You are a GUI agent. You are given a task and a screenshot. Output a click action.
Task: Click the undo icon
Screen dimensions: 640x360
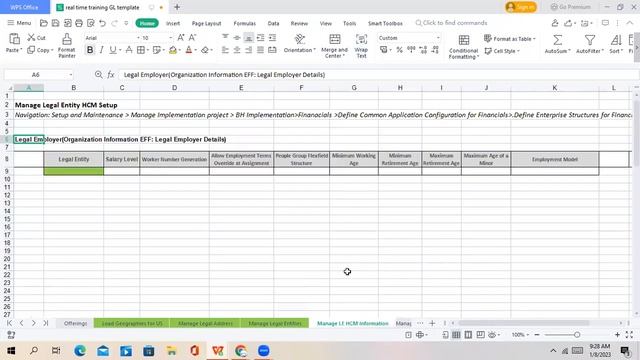pyautogui.click(x=102, y=23)
